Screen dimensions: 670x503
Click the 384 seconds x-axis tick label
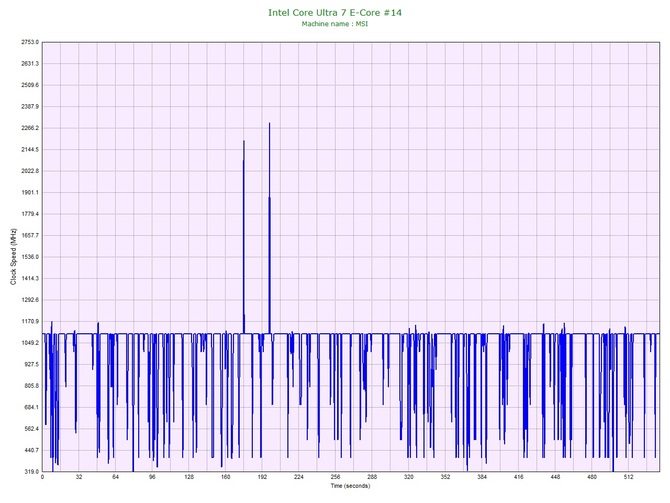(x=482, y=477)
